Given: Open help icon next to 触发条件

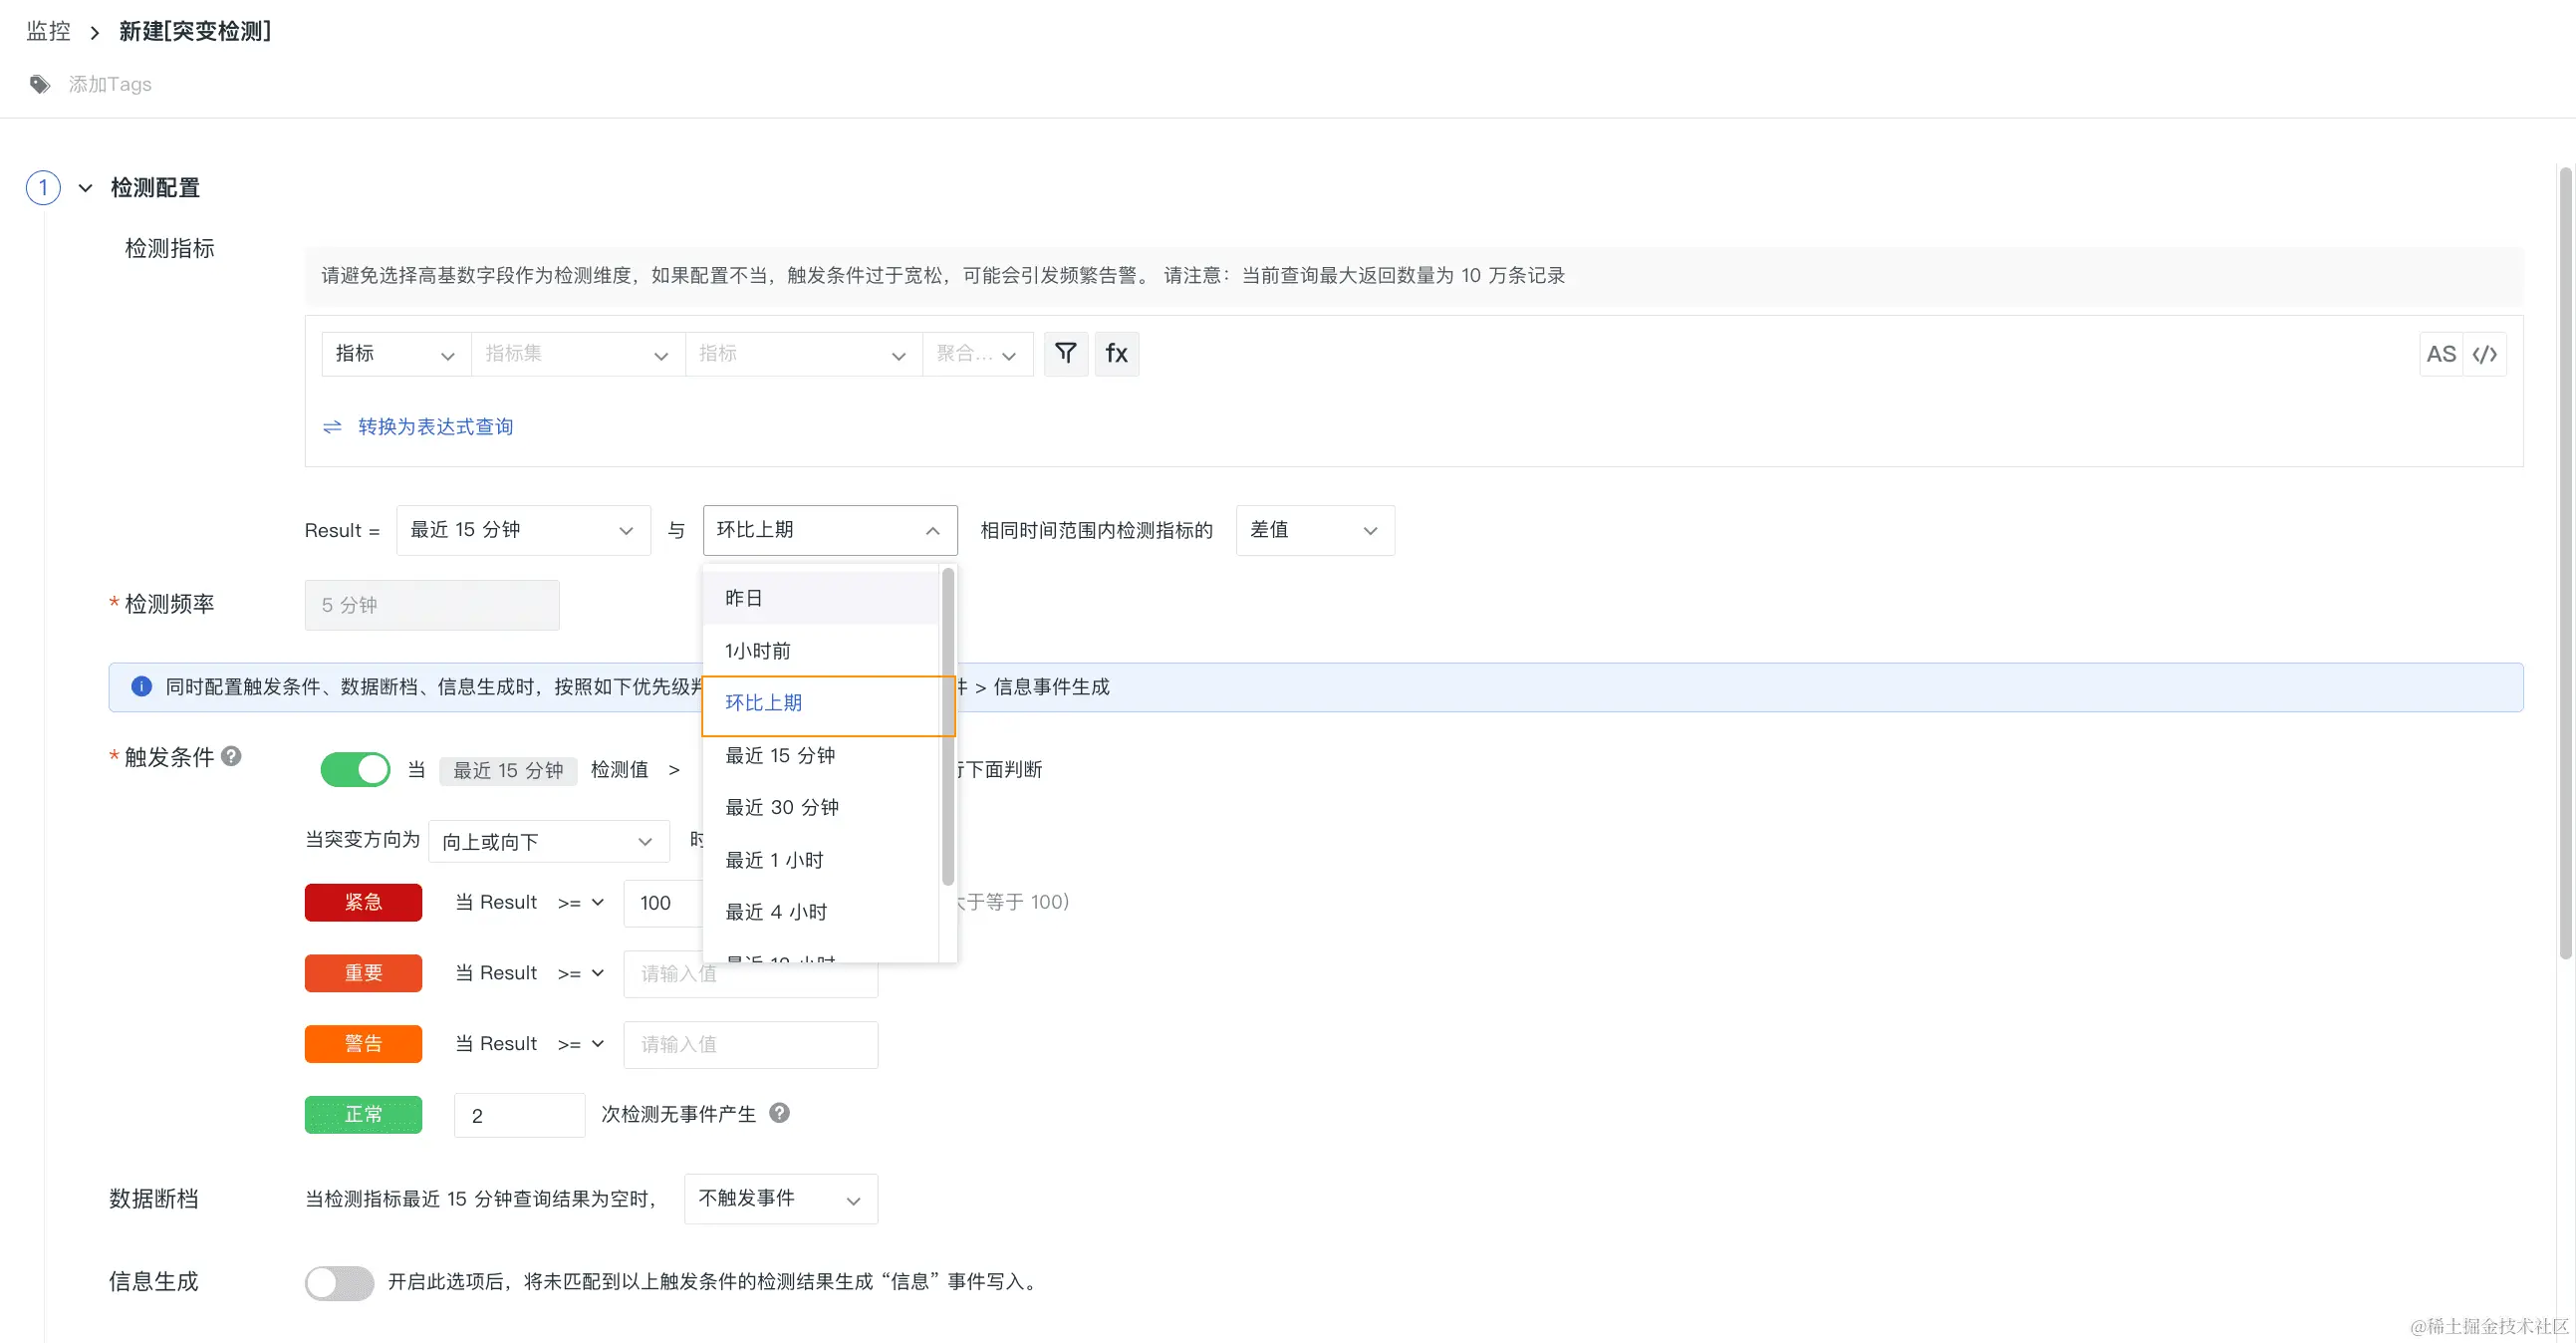Looking at the screenshot, I should click(231, 756).
